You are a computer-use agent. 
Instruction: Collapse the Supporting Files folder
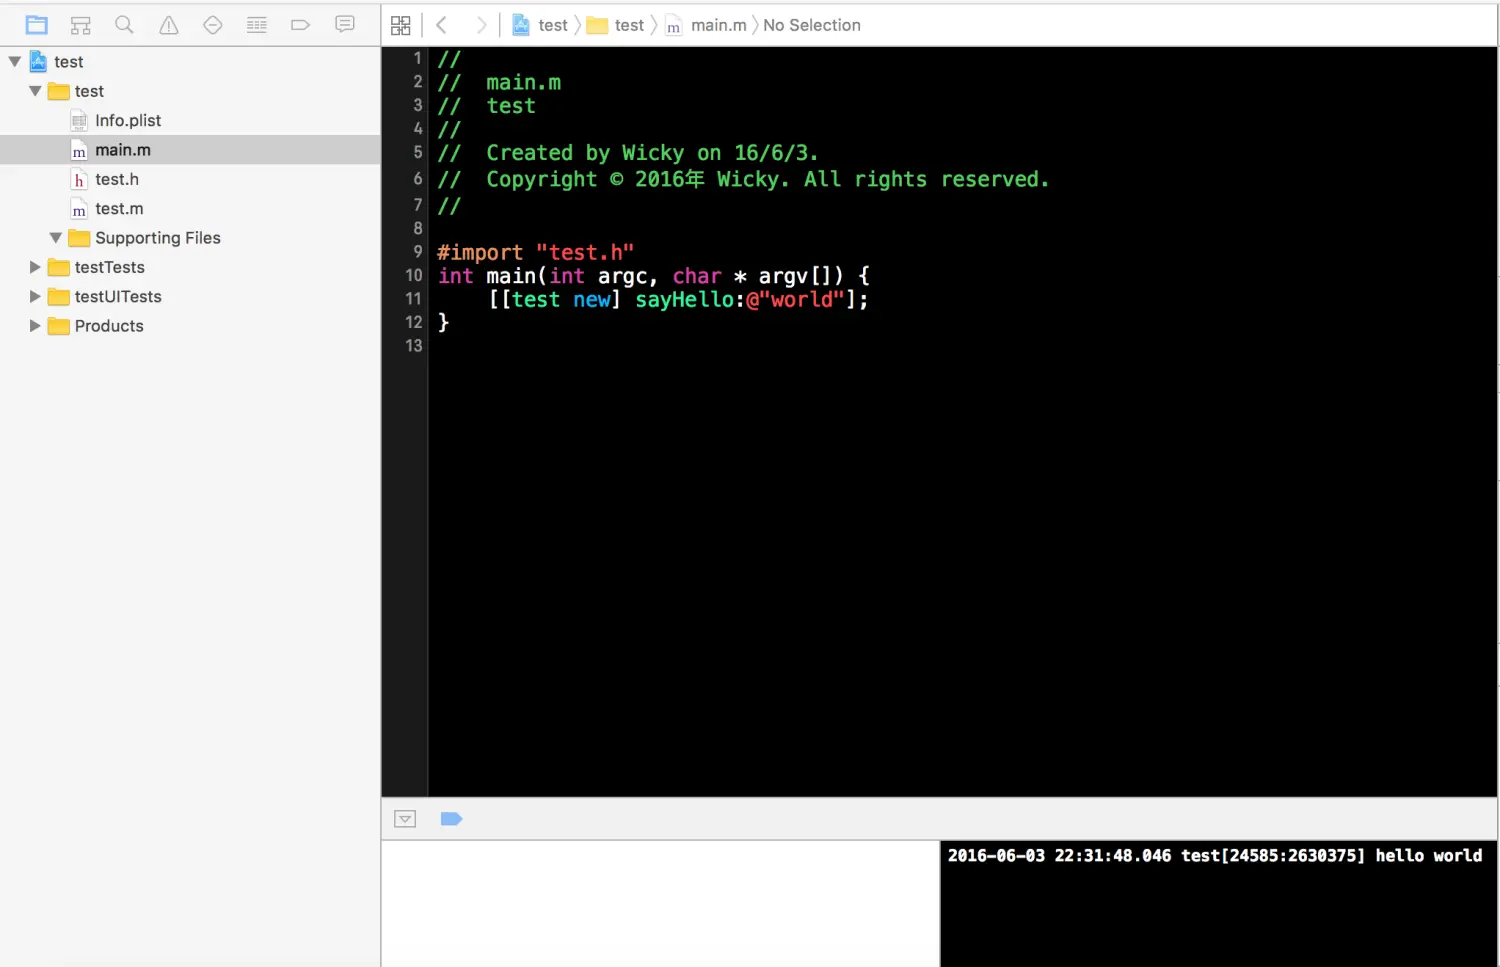pos(55,238)
